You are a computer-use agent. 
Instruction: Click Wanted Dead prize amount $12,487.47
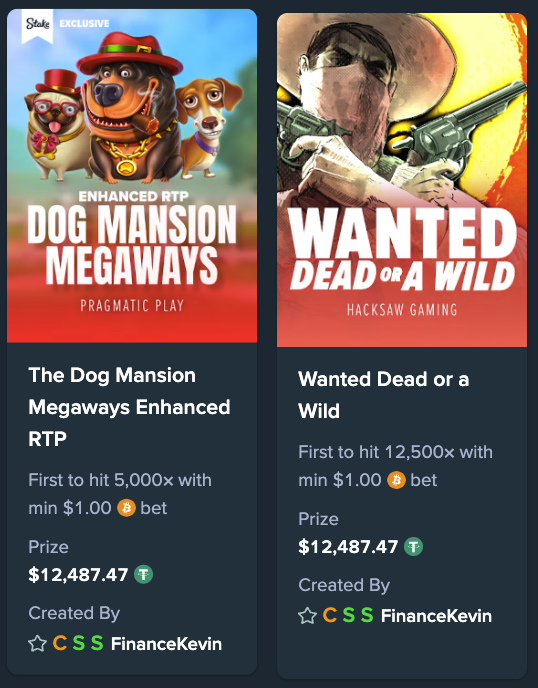(x=348, y=547)
